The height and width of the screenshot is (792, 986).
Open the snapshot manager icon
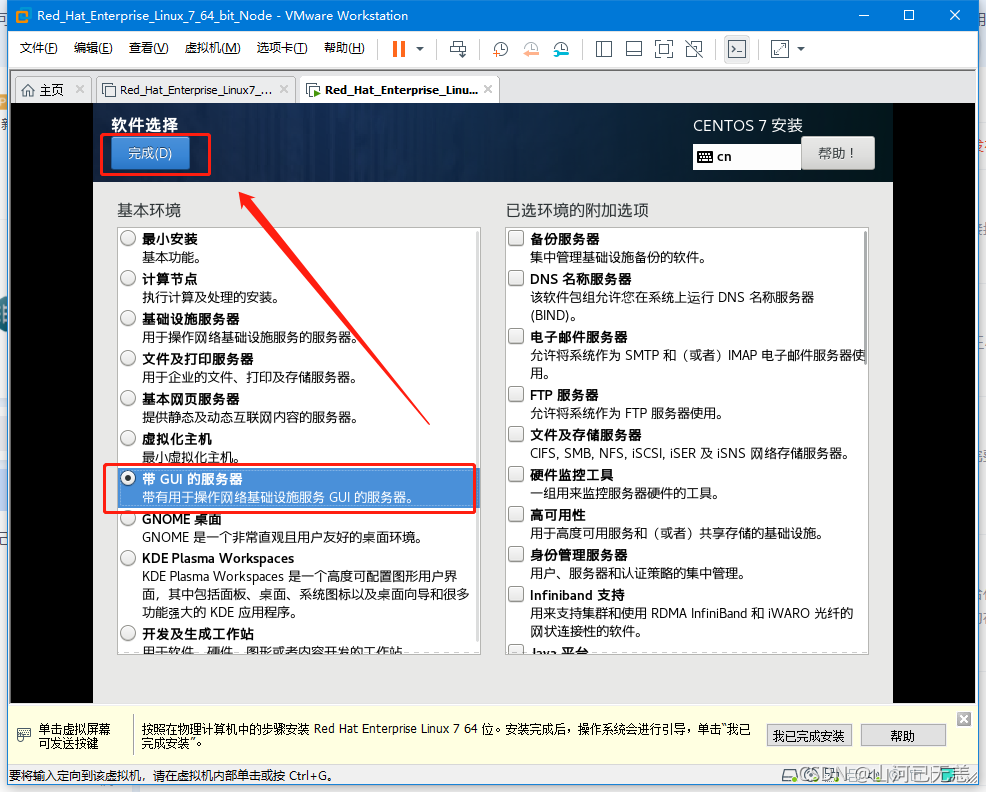pos(561,49)
